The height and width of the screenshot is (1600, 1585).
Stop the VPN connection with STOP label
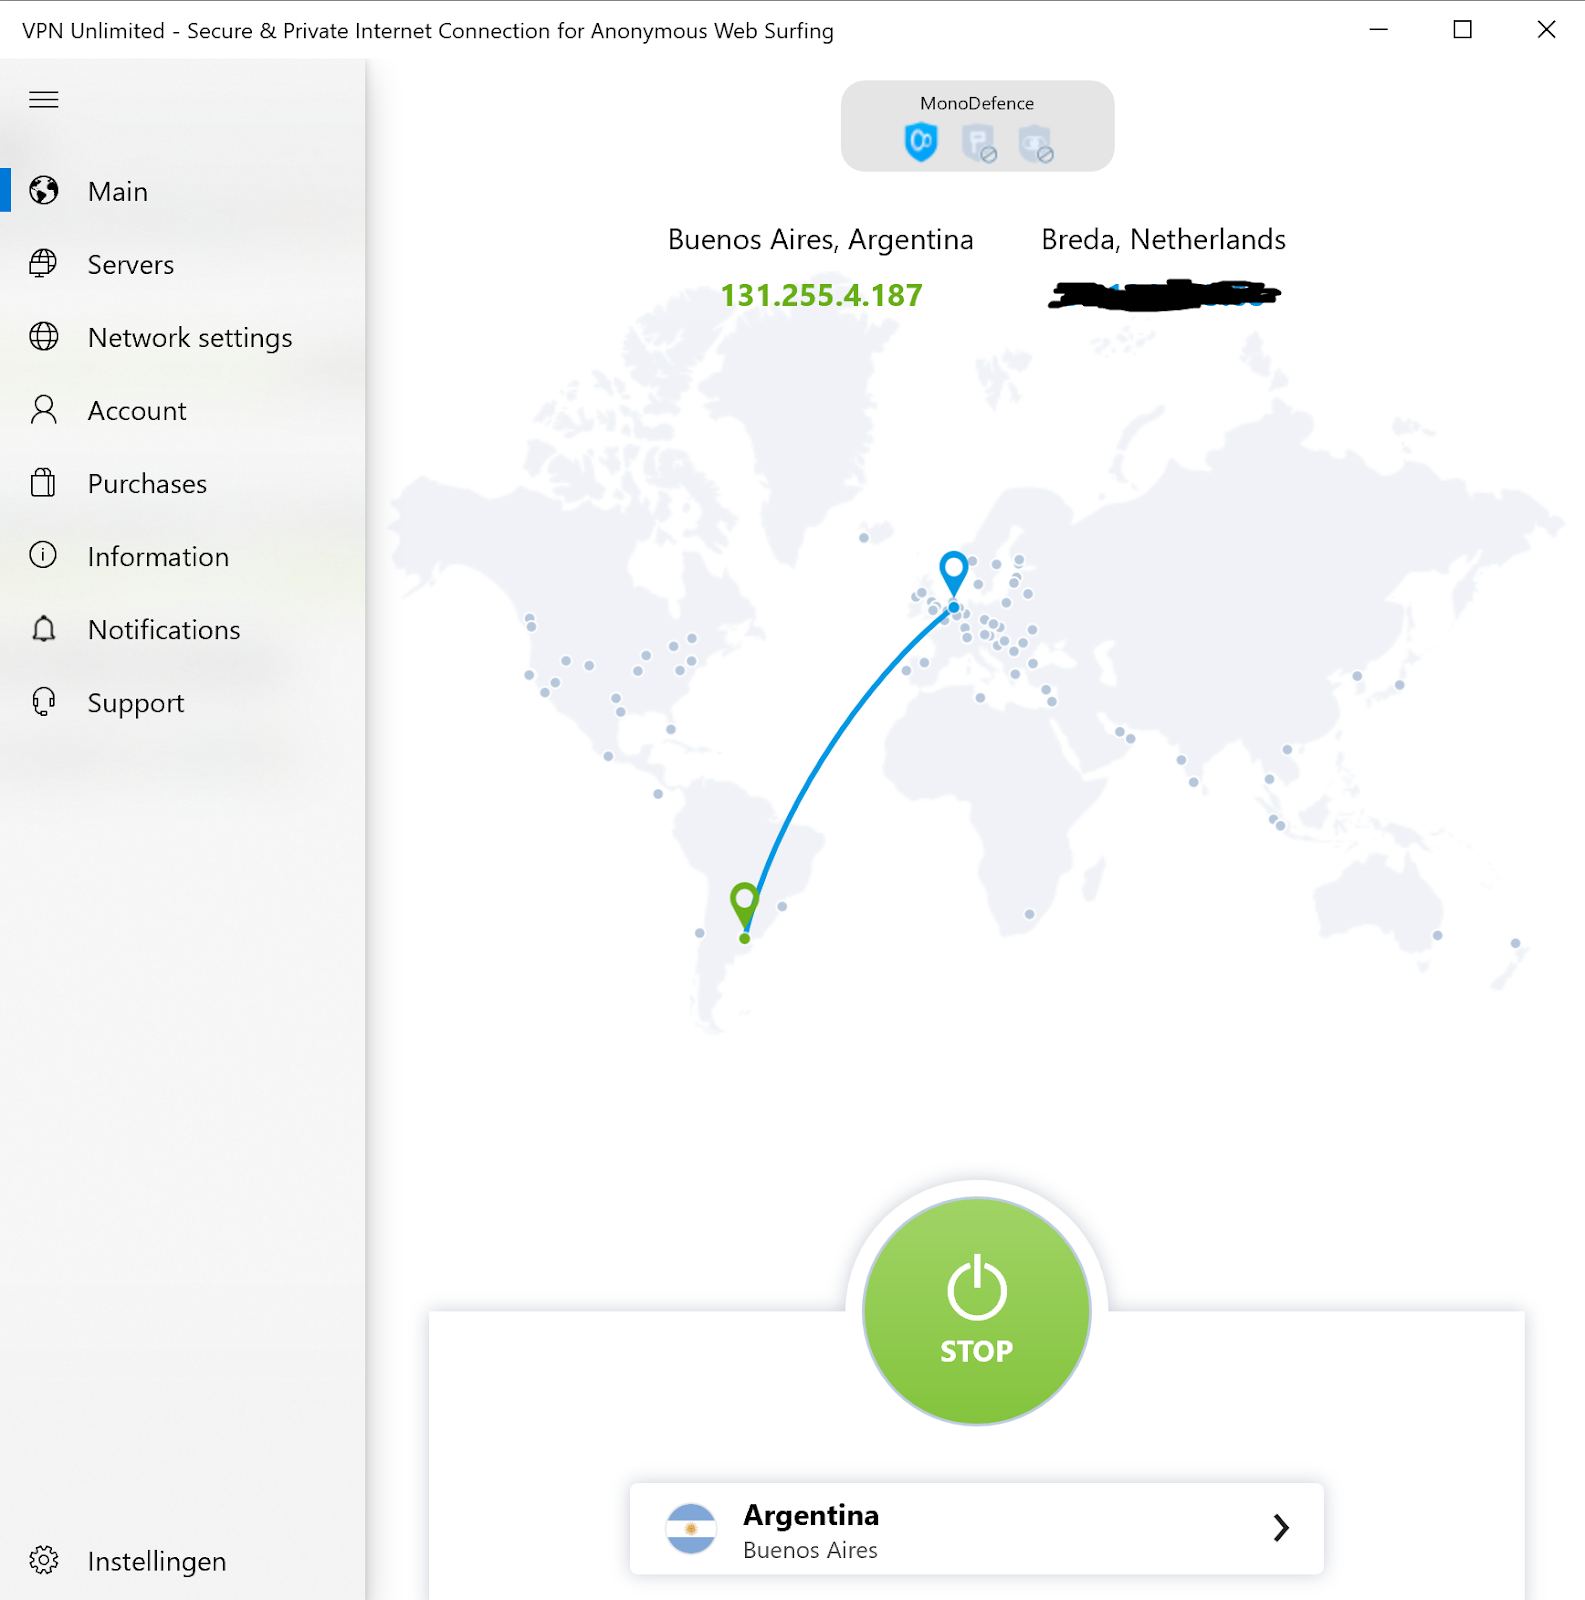(x=977, y=1351)
